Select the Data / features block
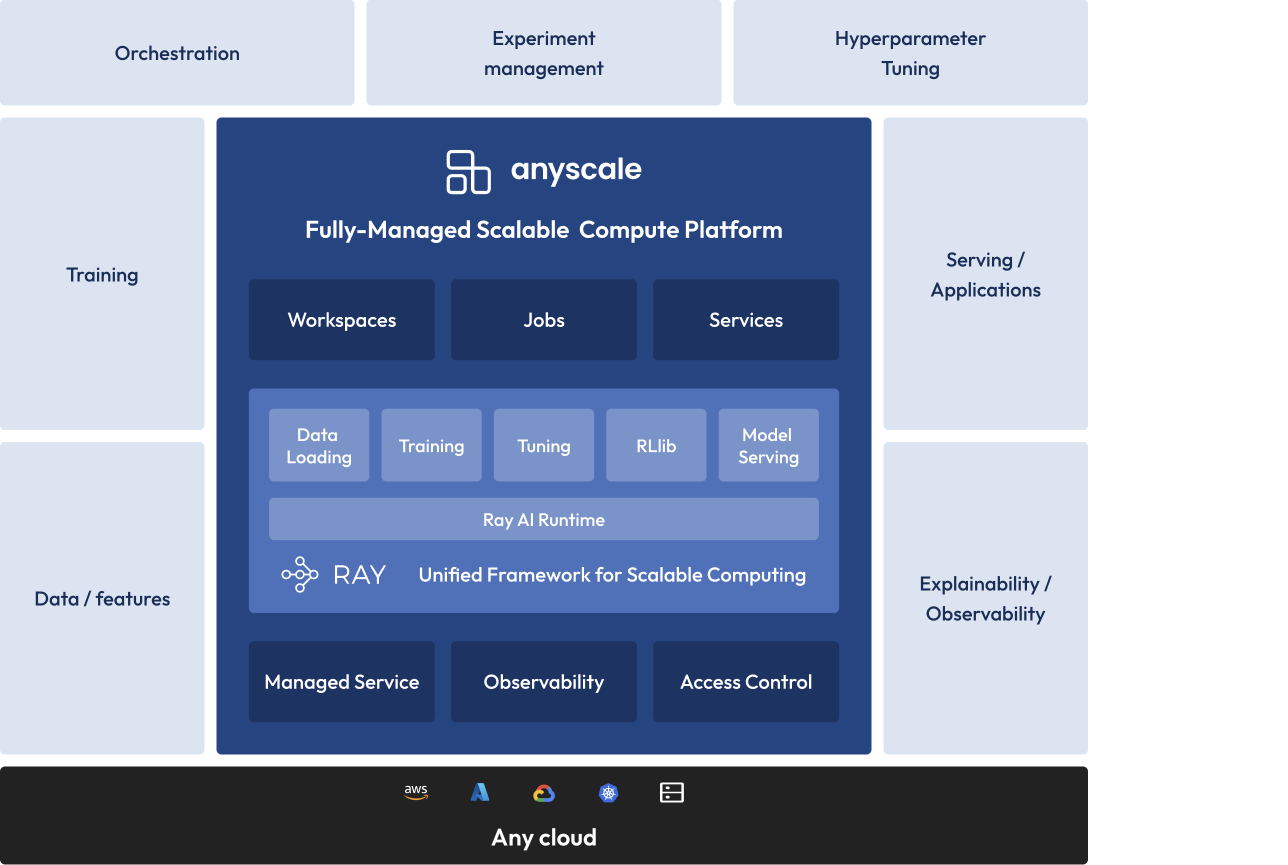This screenshot has width=1288, height=865. click(x=102, y=598)
